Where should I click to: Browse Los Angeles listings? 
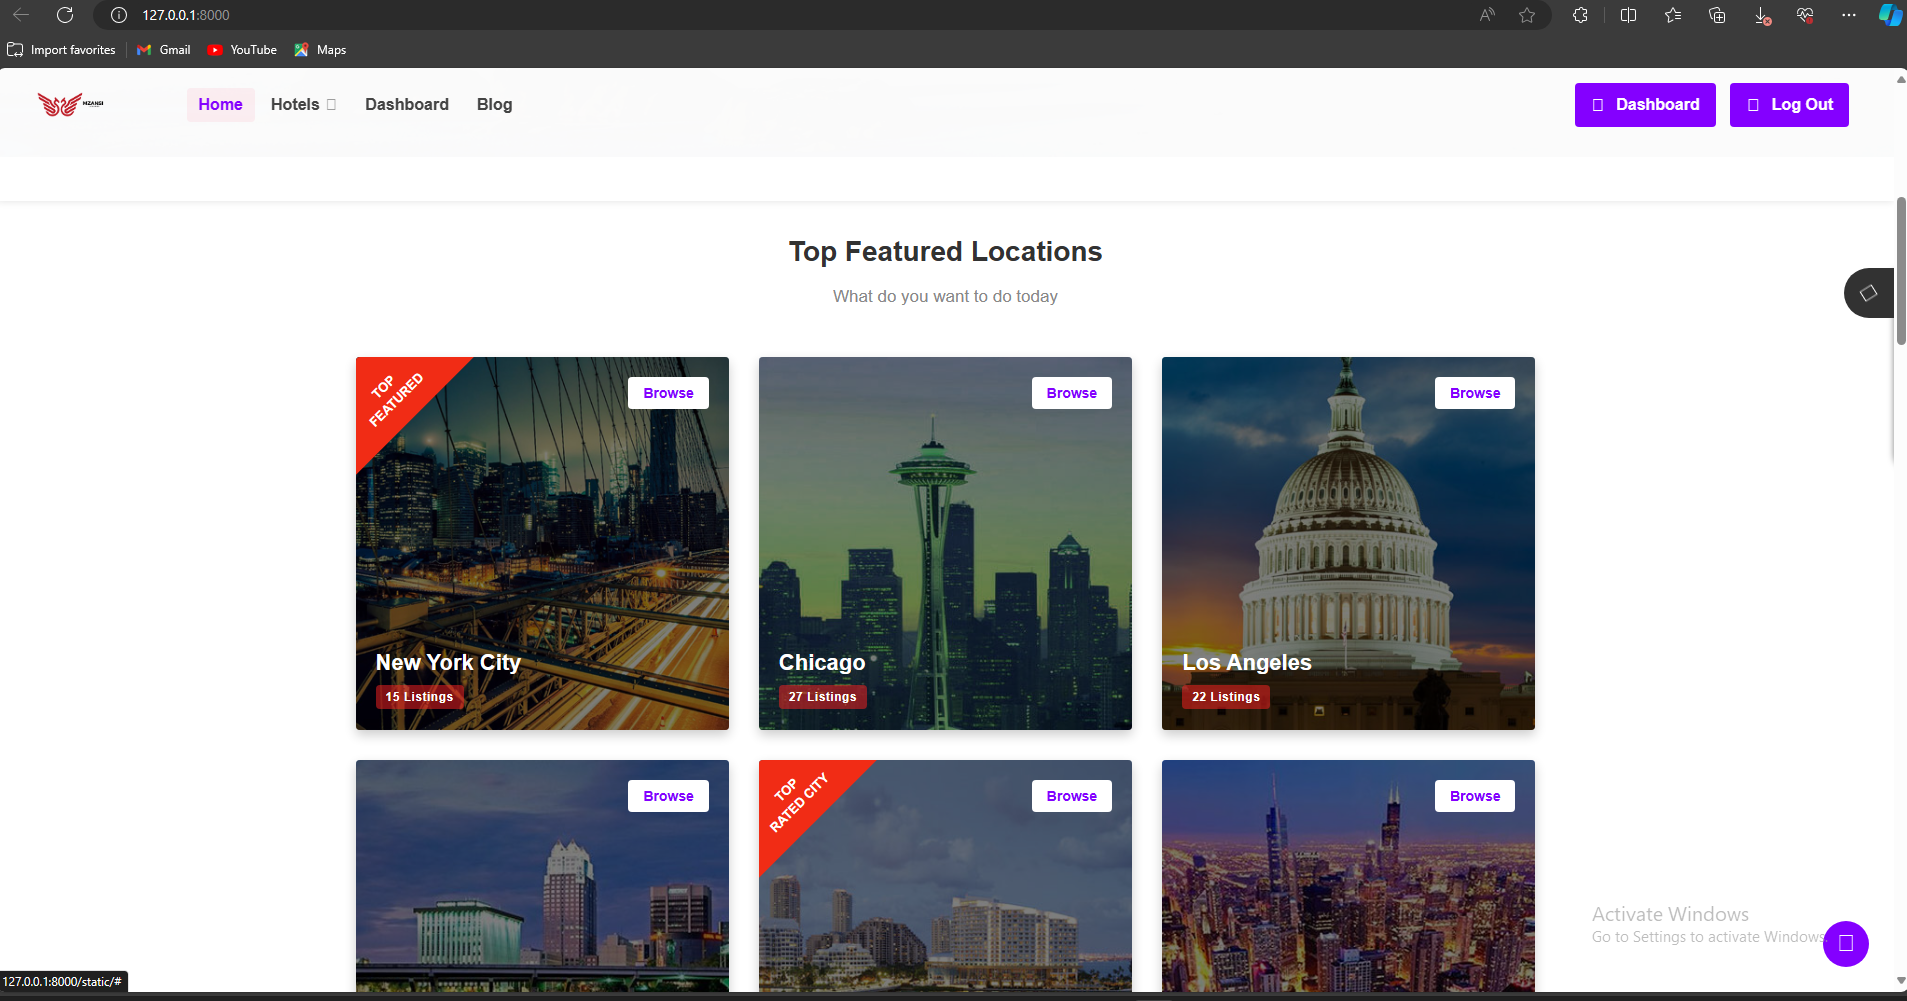pyautogui.click(x=1475, y=393)
